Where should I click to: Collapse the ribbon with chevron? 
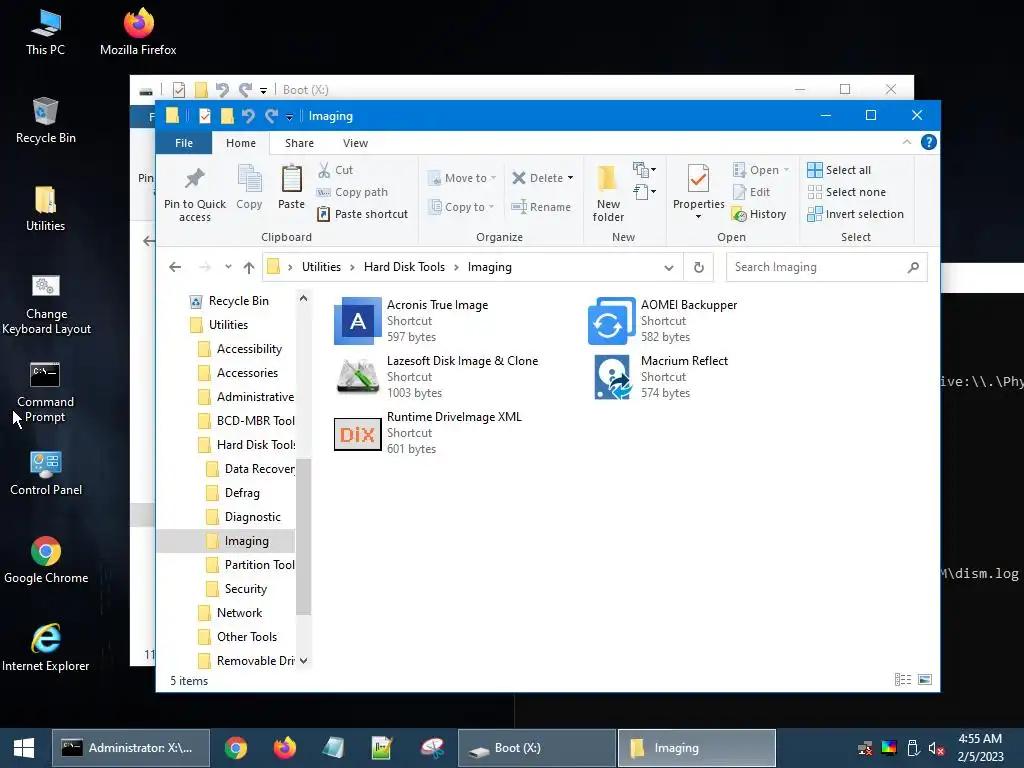[906, 142]
